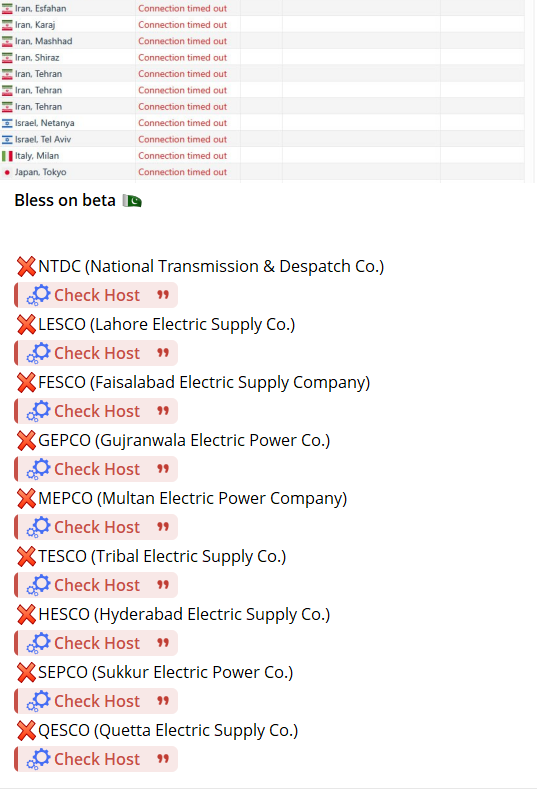Click the quote mark icon under MEPCO
This screenshot has width=537, height=789.
click(163, 526)
